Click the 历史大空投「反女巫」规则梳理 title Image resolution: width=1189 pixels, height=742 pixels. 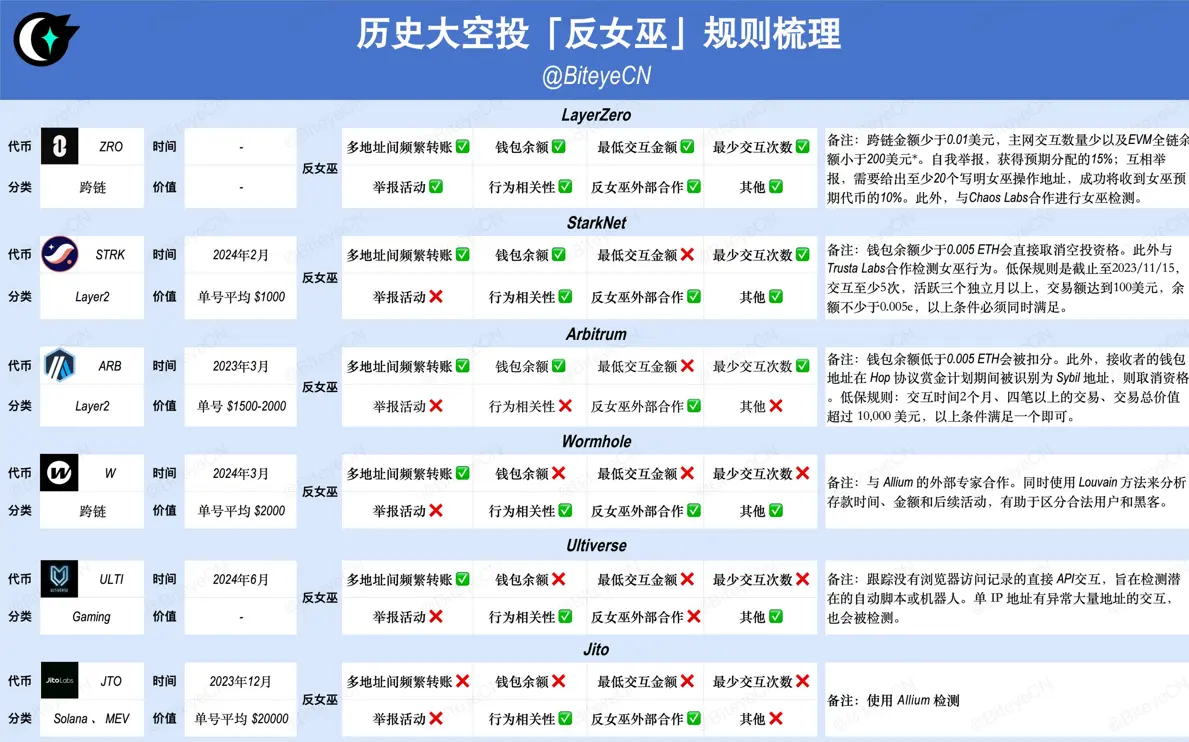tap(598, 35)
